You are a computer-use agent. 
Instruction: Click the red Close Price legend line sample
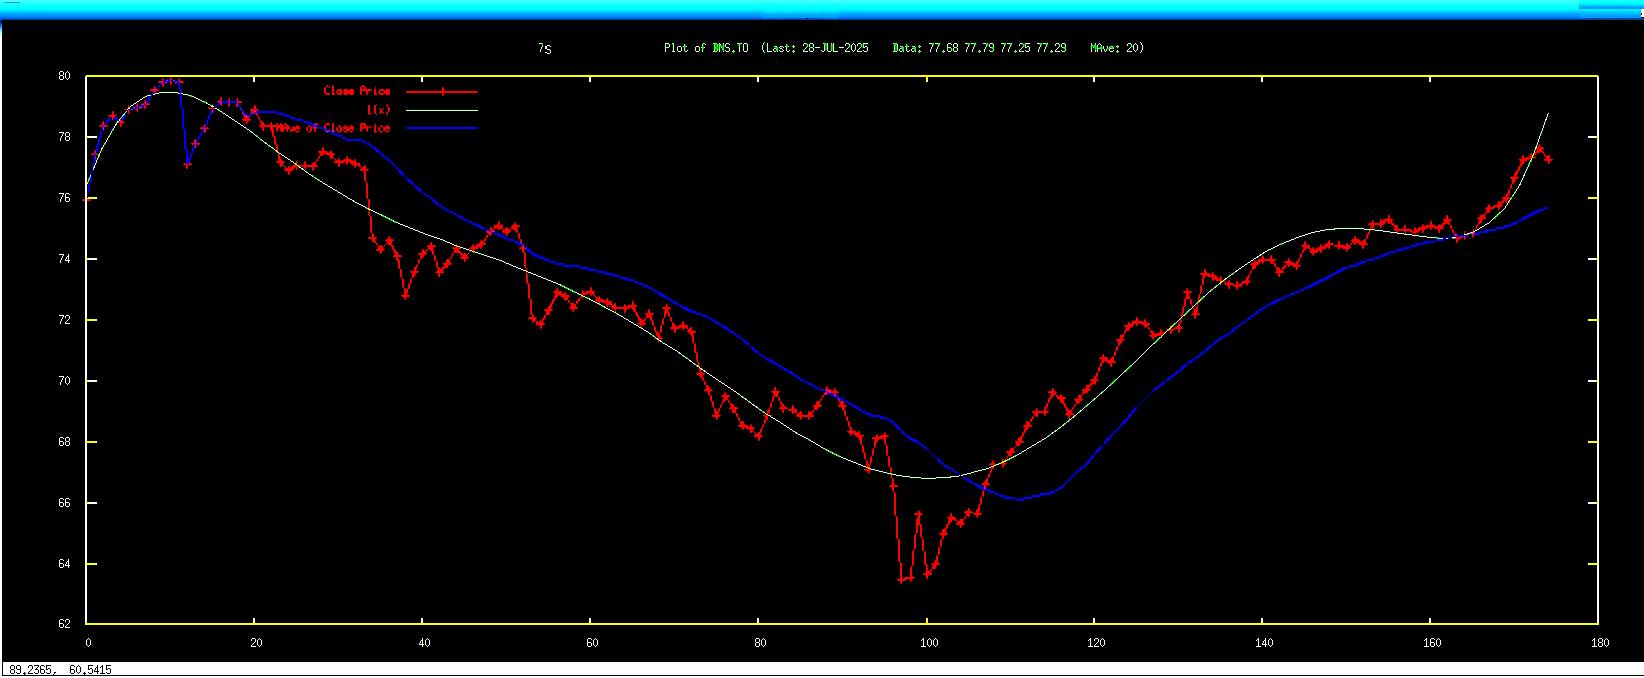tap(442, 91)
